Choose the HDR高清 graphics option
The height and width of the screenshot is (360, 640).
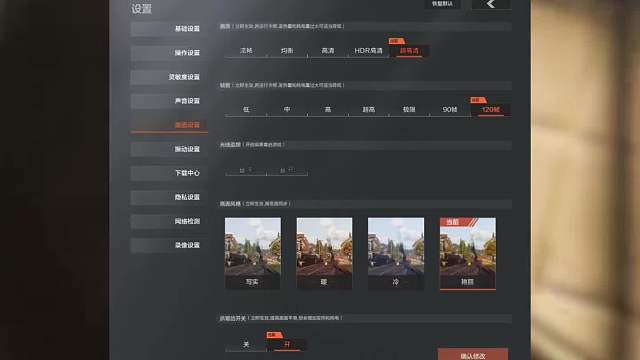coord(368,51)
